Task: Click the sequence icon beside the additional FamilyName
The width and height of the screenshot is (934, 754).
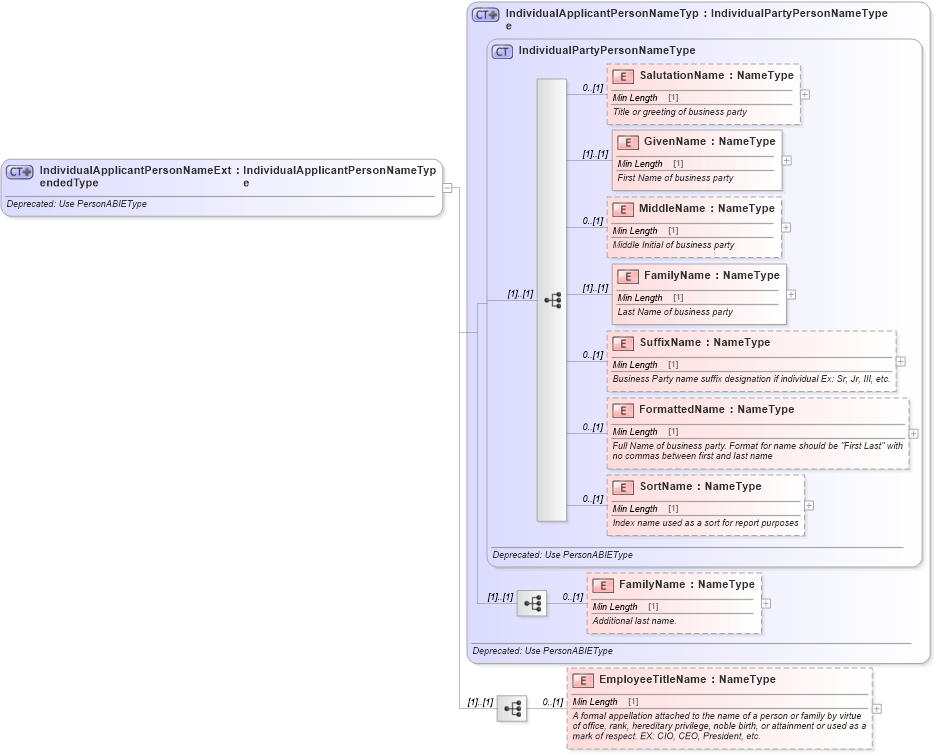Action: click(530, 603)
